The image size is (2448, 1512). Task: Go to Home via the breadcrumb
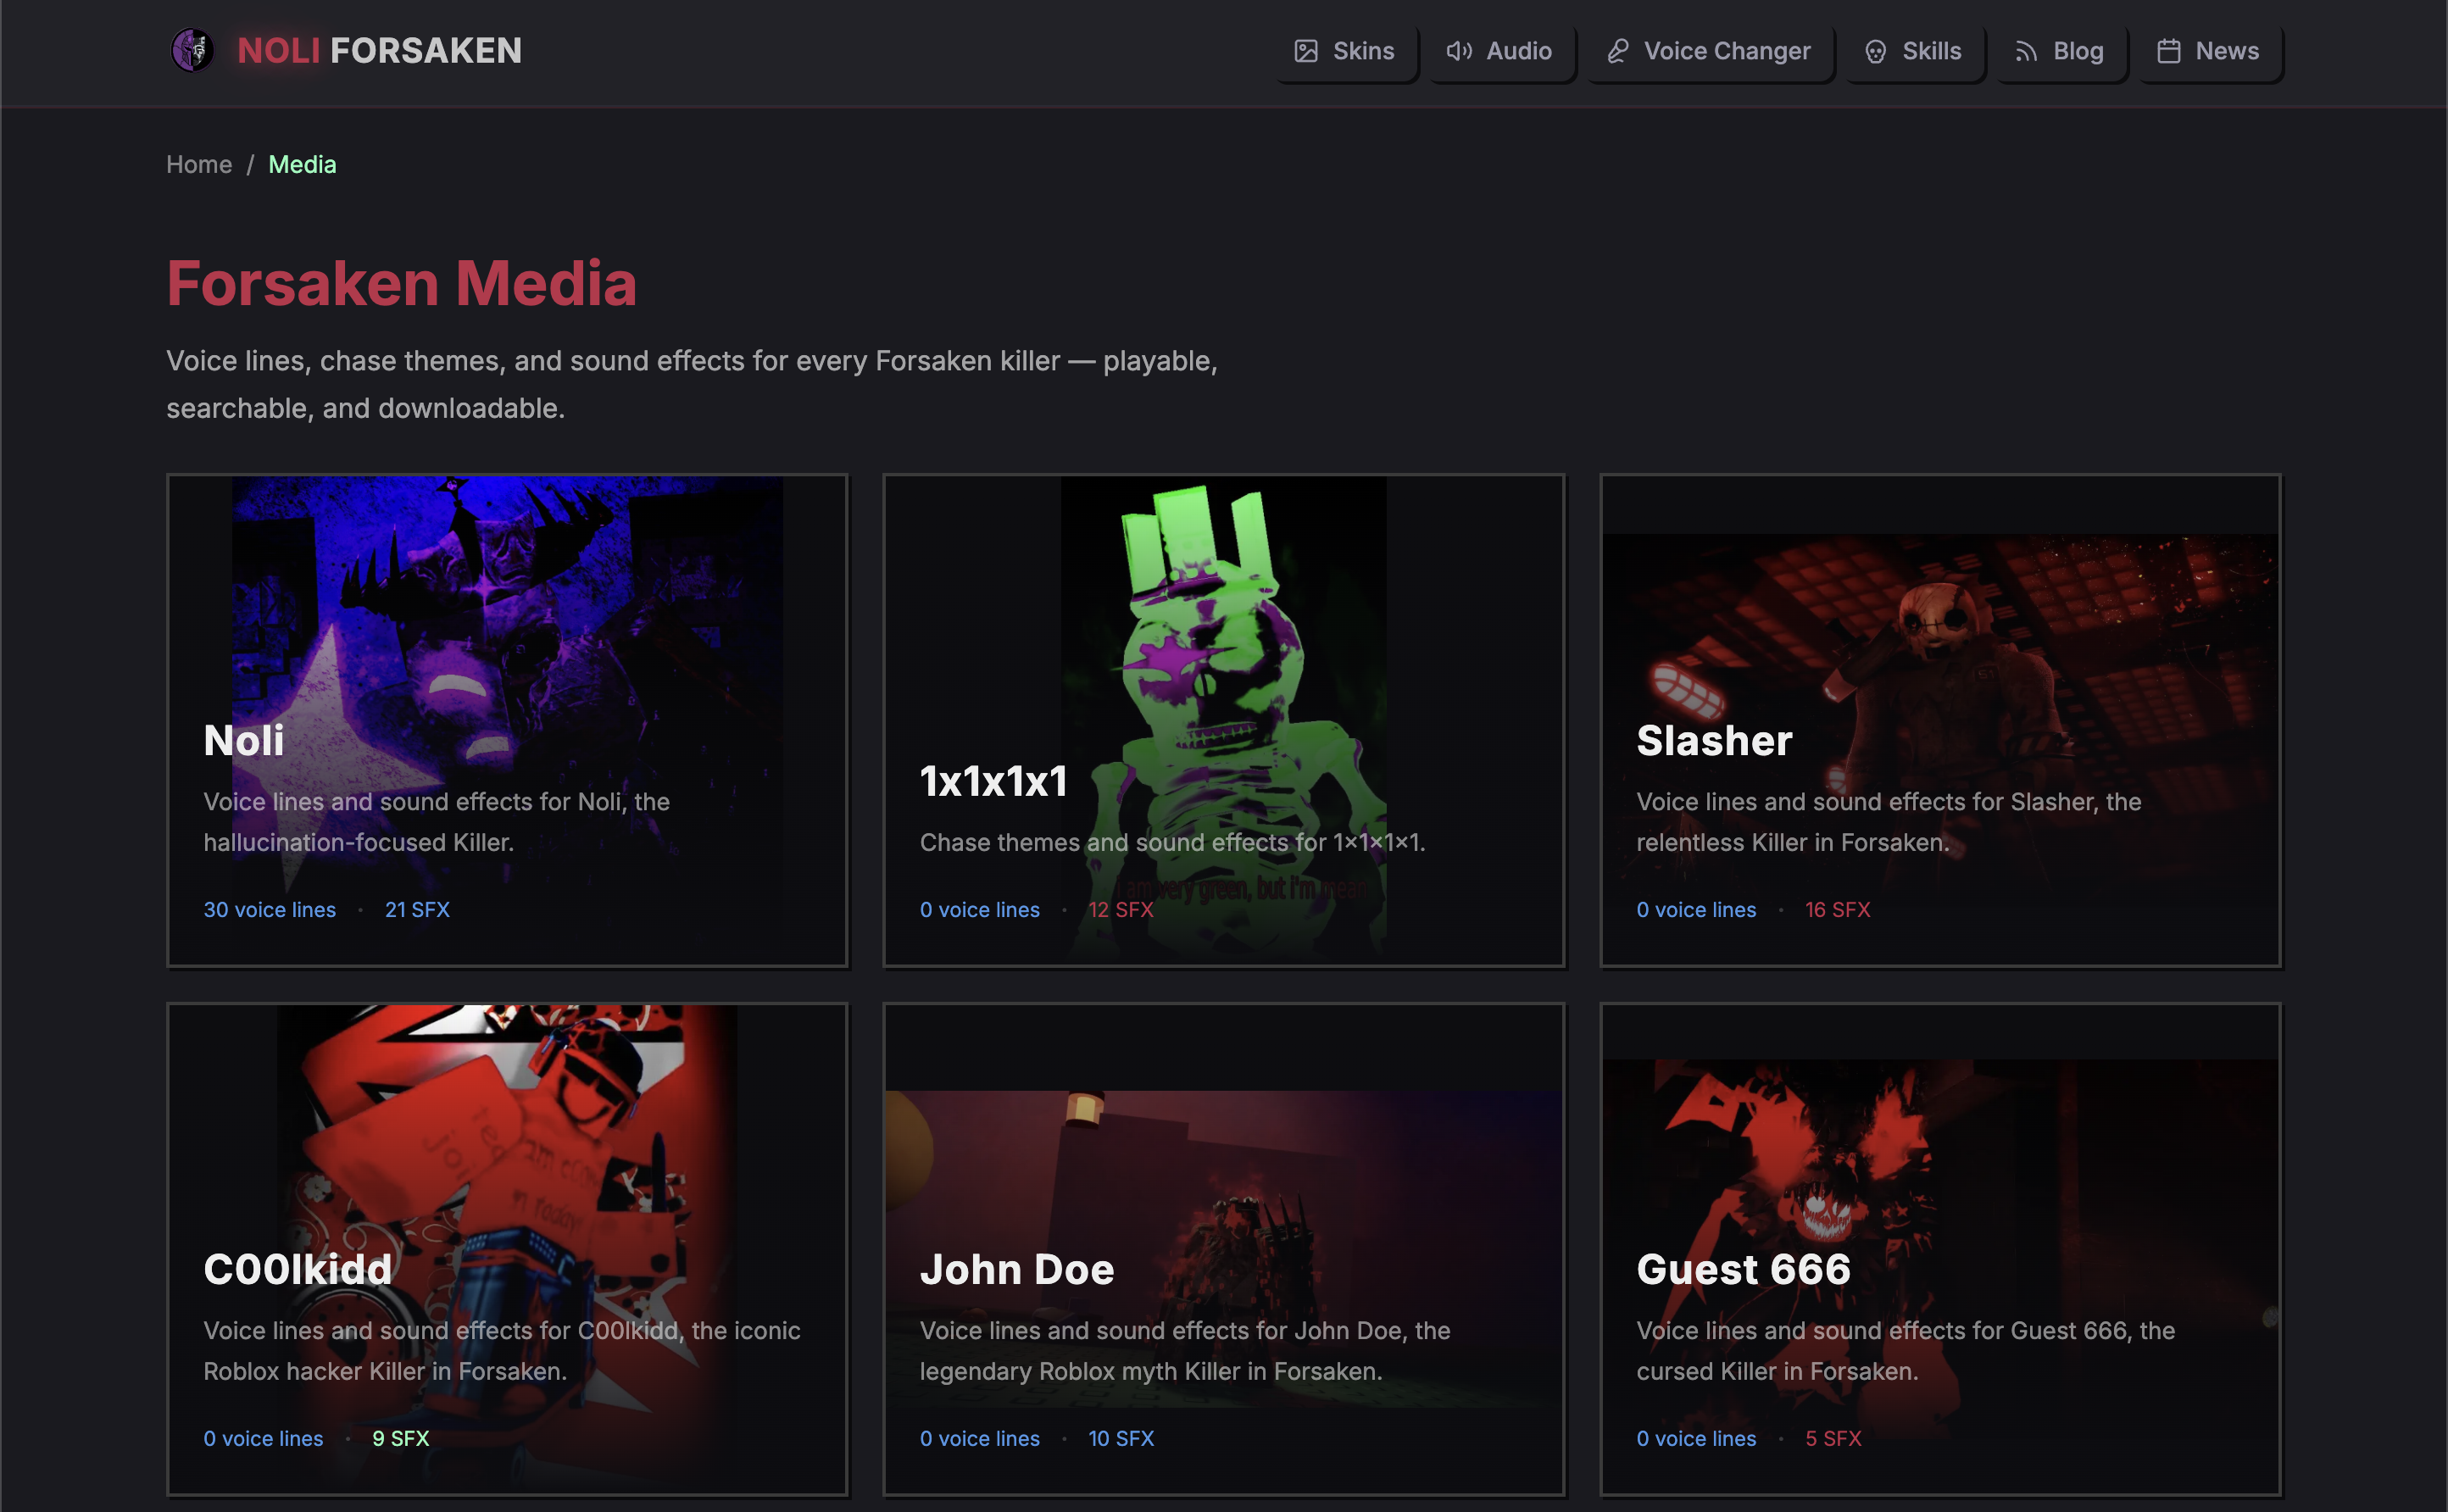[x=199, y=164]
